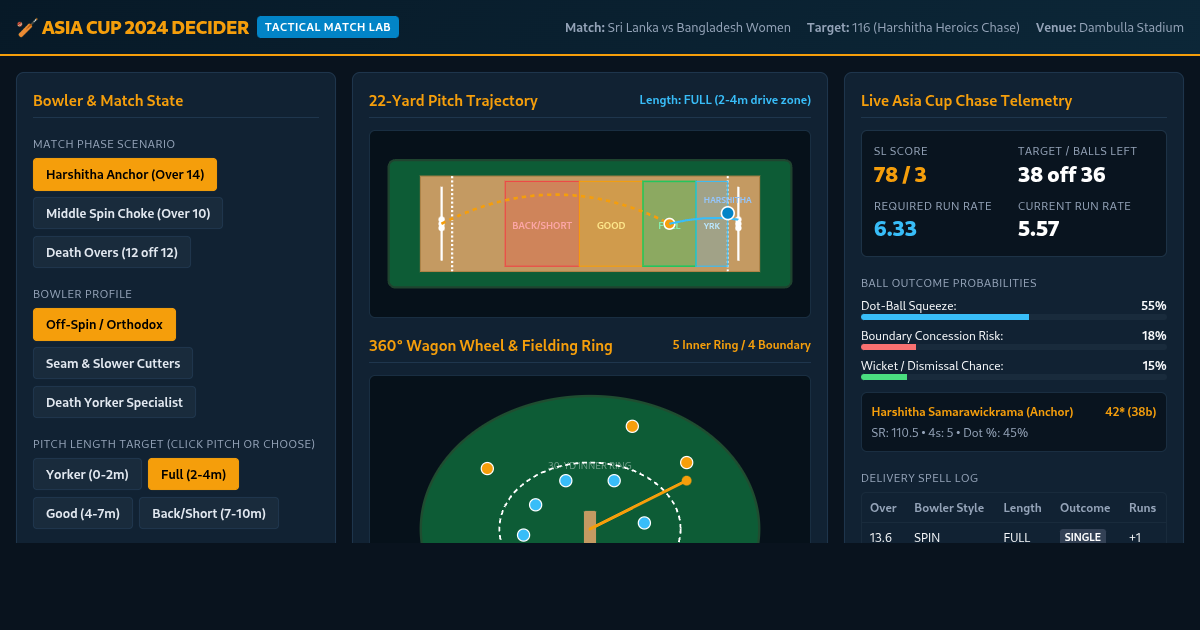Click the GOOD length zone on the pitch

pos(611,224)
